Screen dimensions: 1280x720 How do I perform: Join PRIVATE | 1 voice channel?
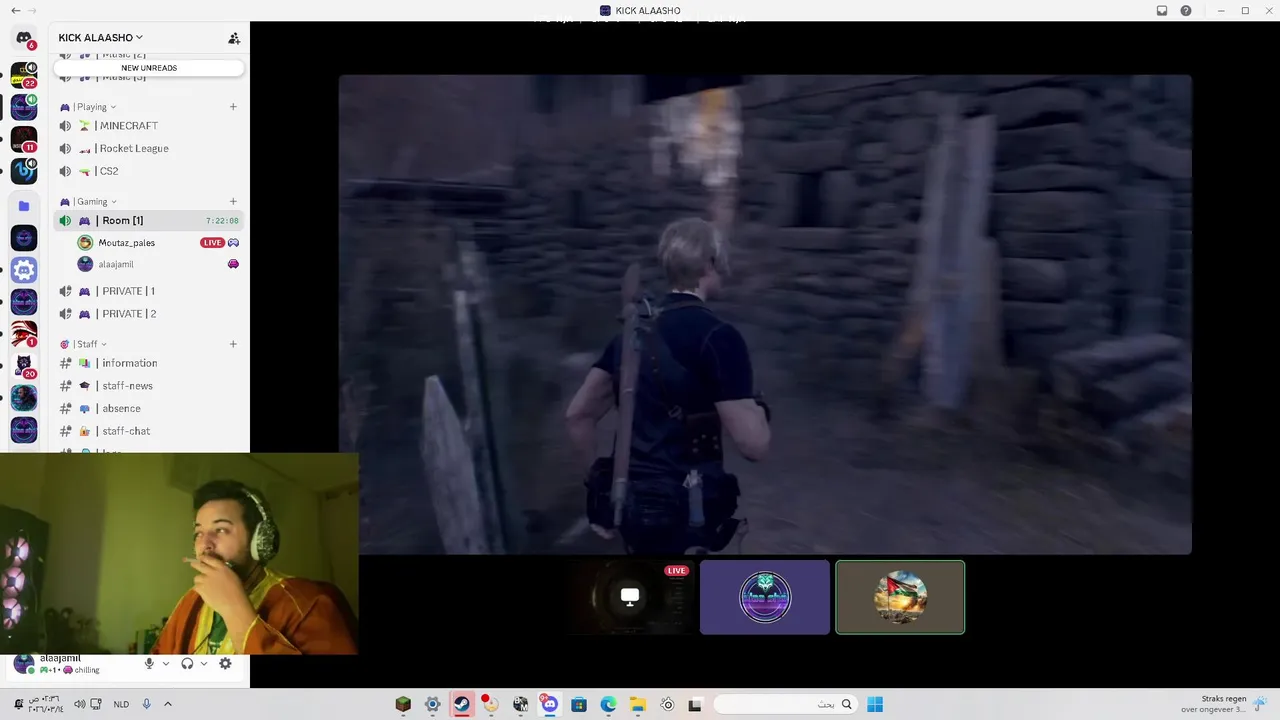pos(149,291)
